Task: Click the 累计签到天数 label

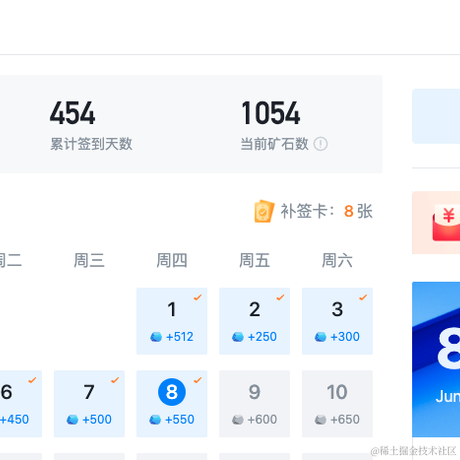Action: [91, 144]
